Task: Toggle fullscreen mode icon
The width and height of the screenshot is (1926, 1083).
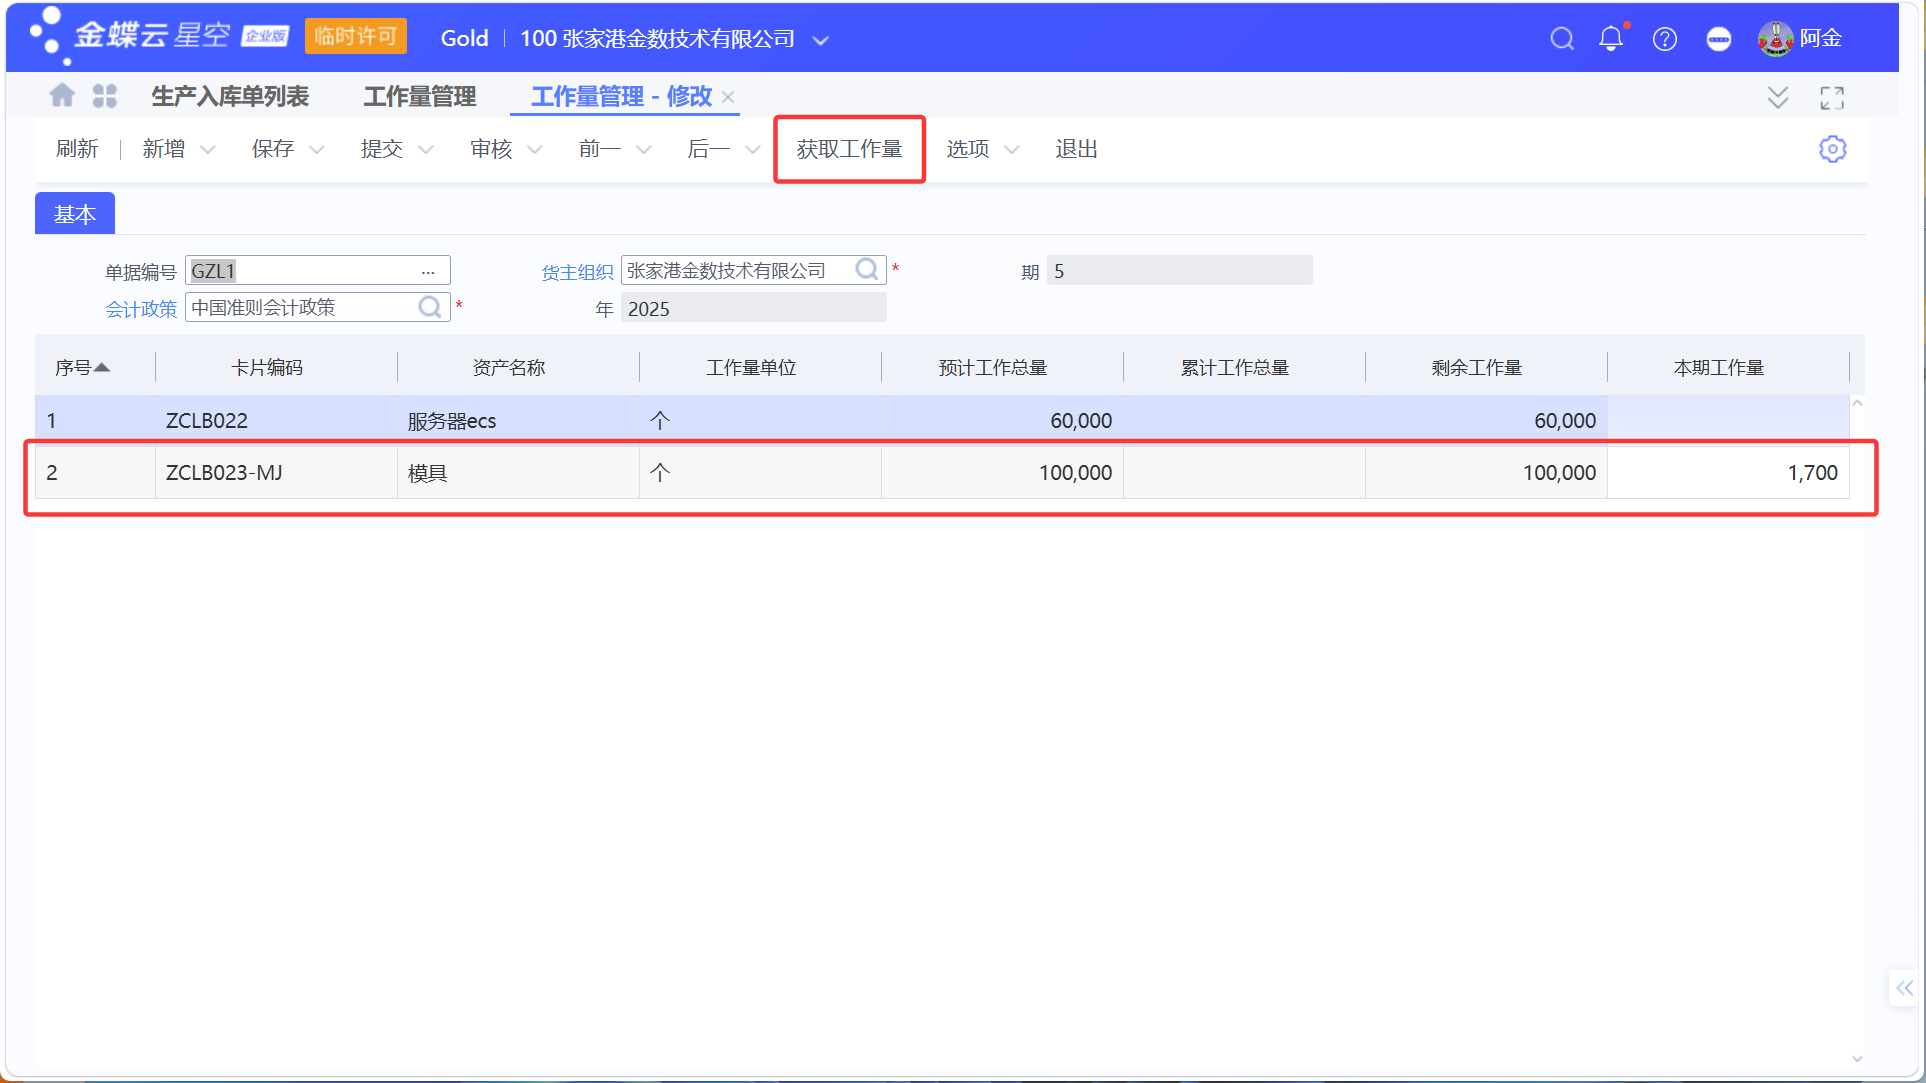Action: [1832, 97]
